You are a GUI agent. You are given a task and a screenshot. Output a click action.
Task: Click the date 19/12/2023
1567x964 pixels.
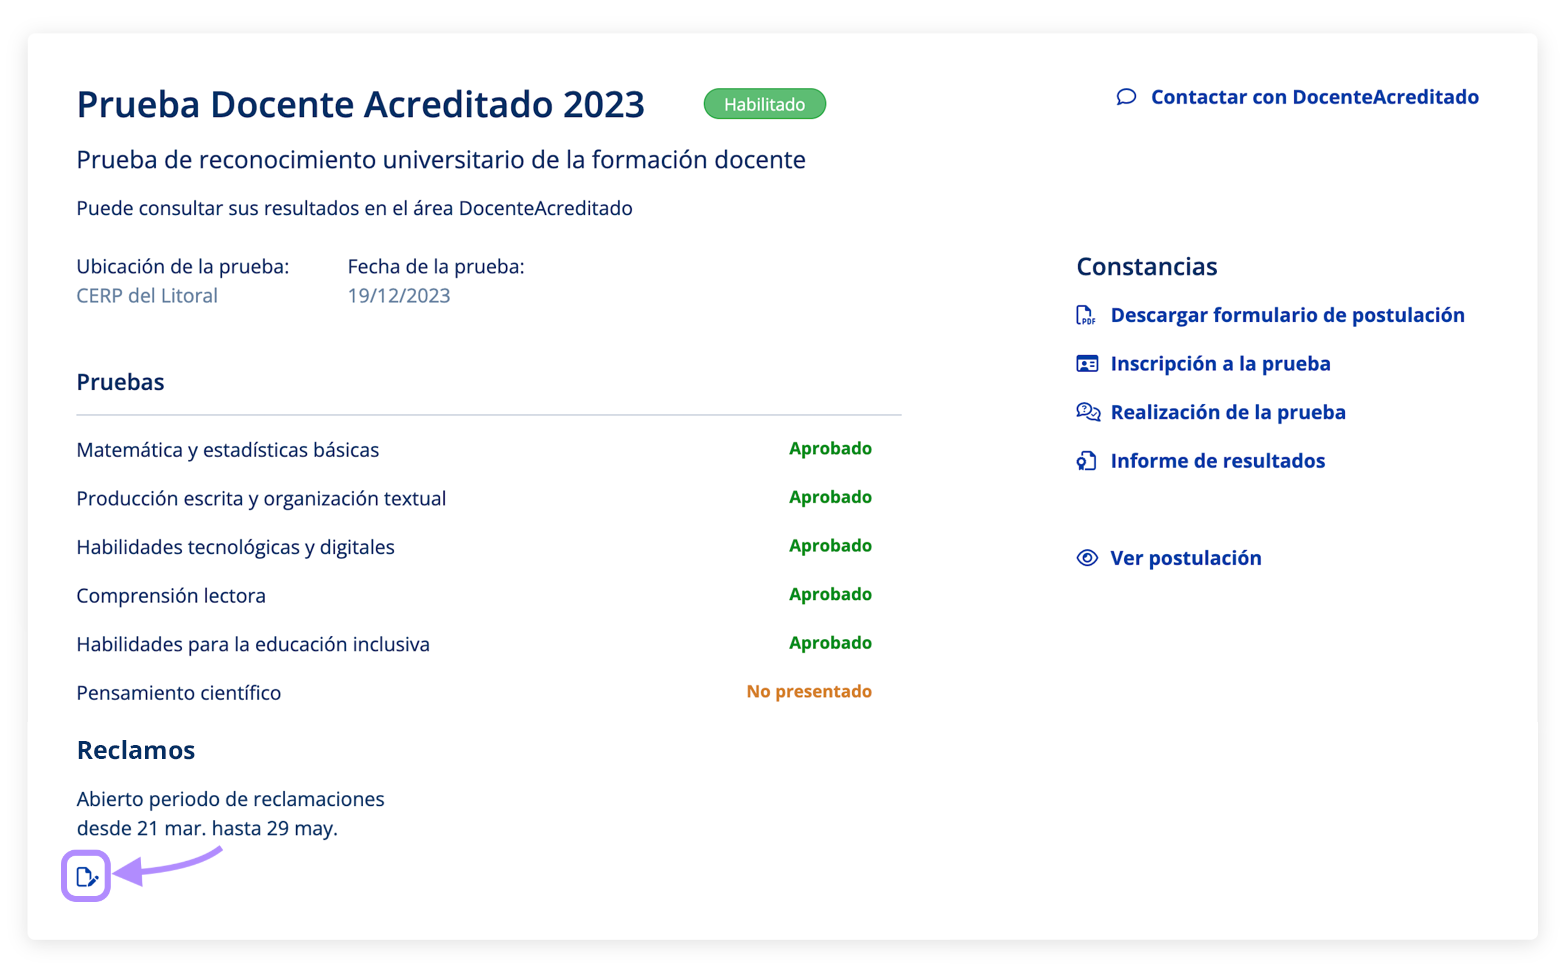399,296
